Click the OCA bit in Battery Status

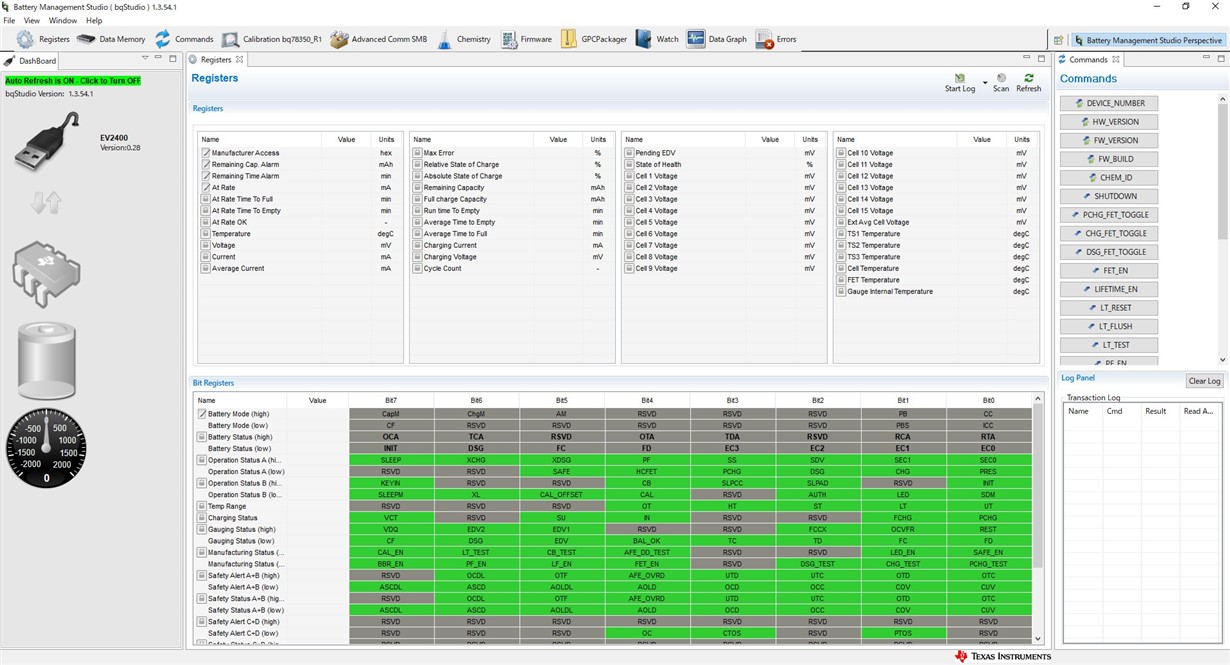tap(391, 437)
